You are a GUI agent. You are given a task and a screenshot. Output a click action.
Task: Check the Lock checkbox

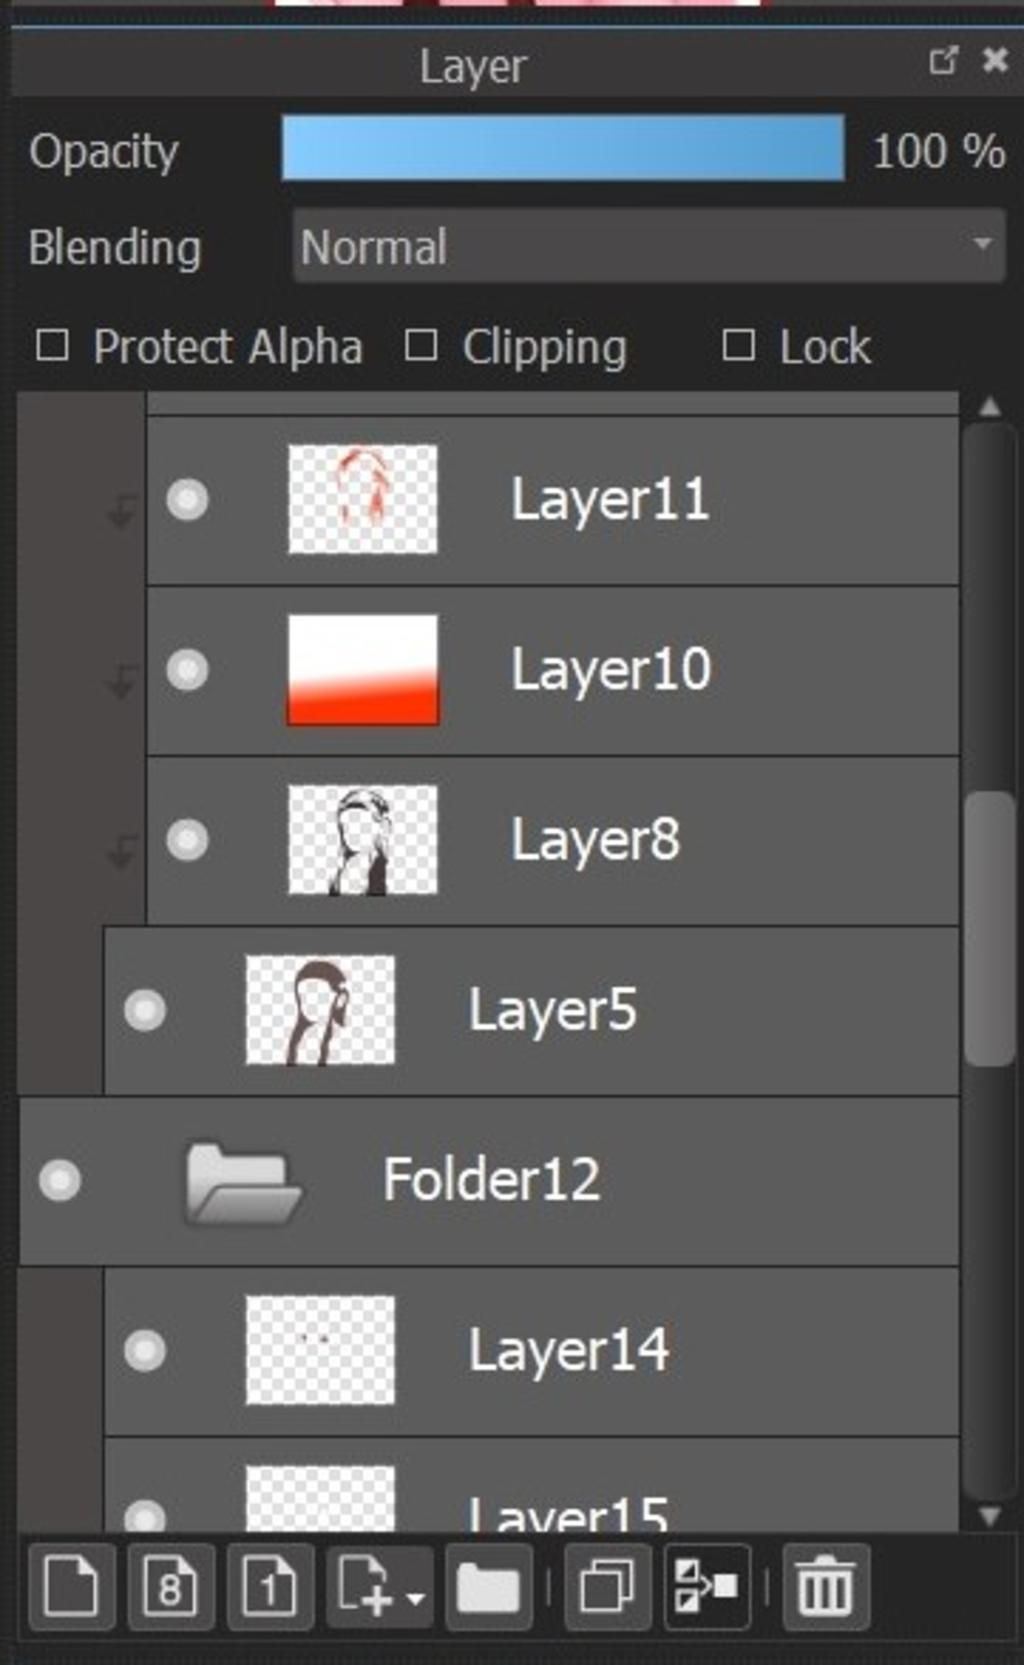coord(738,346)
